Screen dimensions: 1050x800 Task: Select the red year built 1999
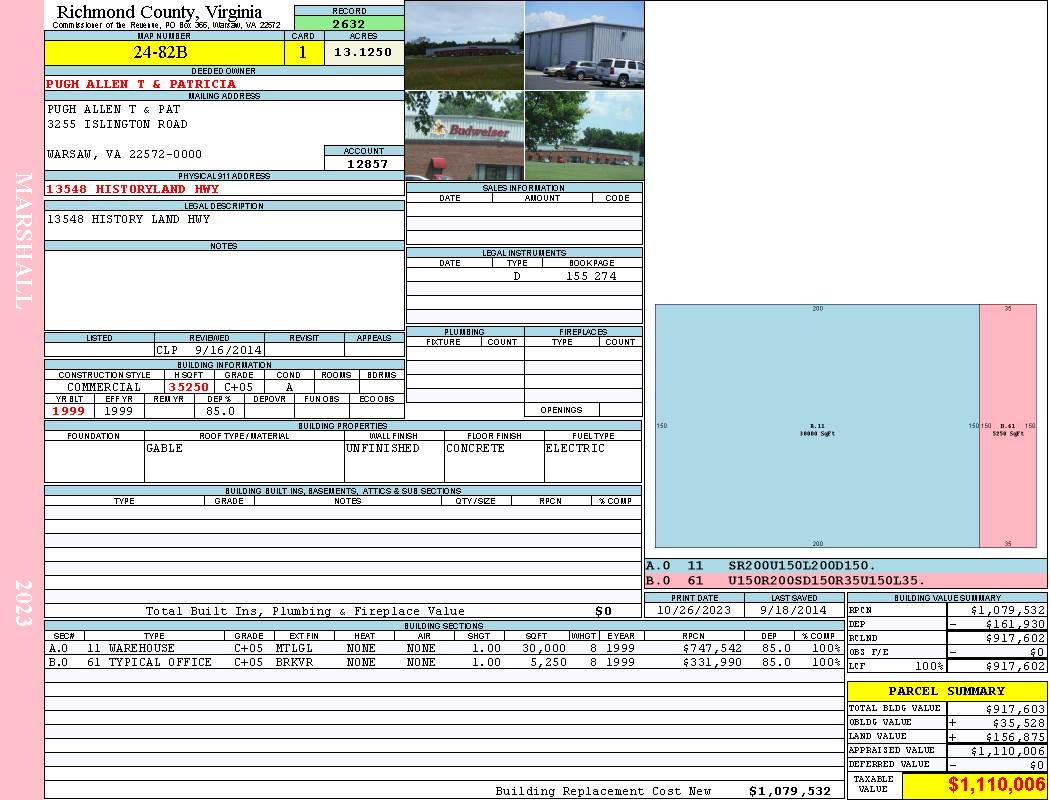(x=69, y=411)
